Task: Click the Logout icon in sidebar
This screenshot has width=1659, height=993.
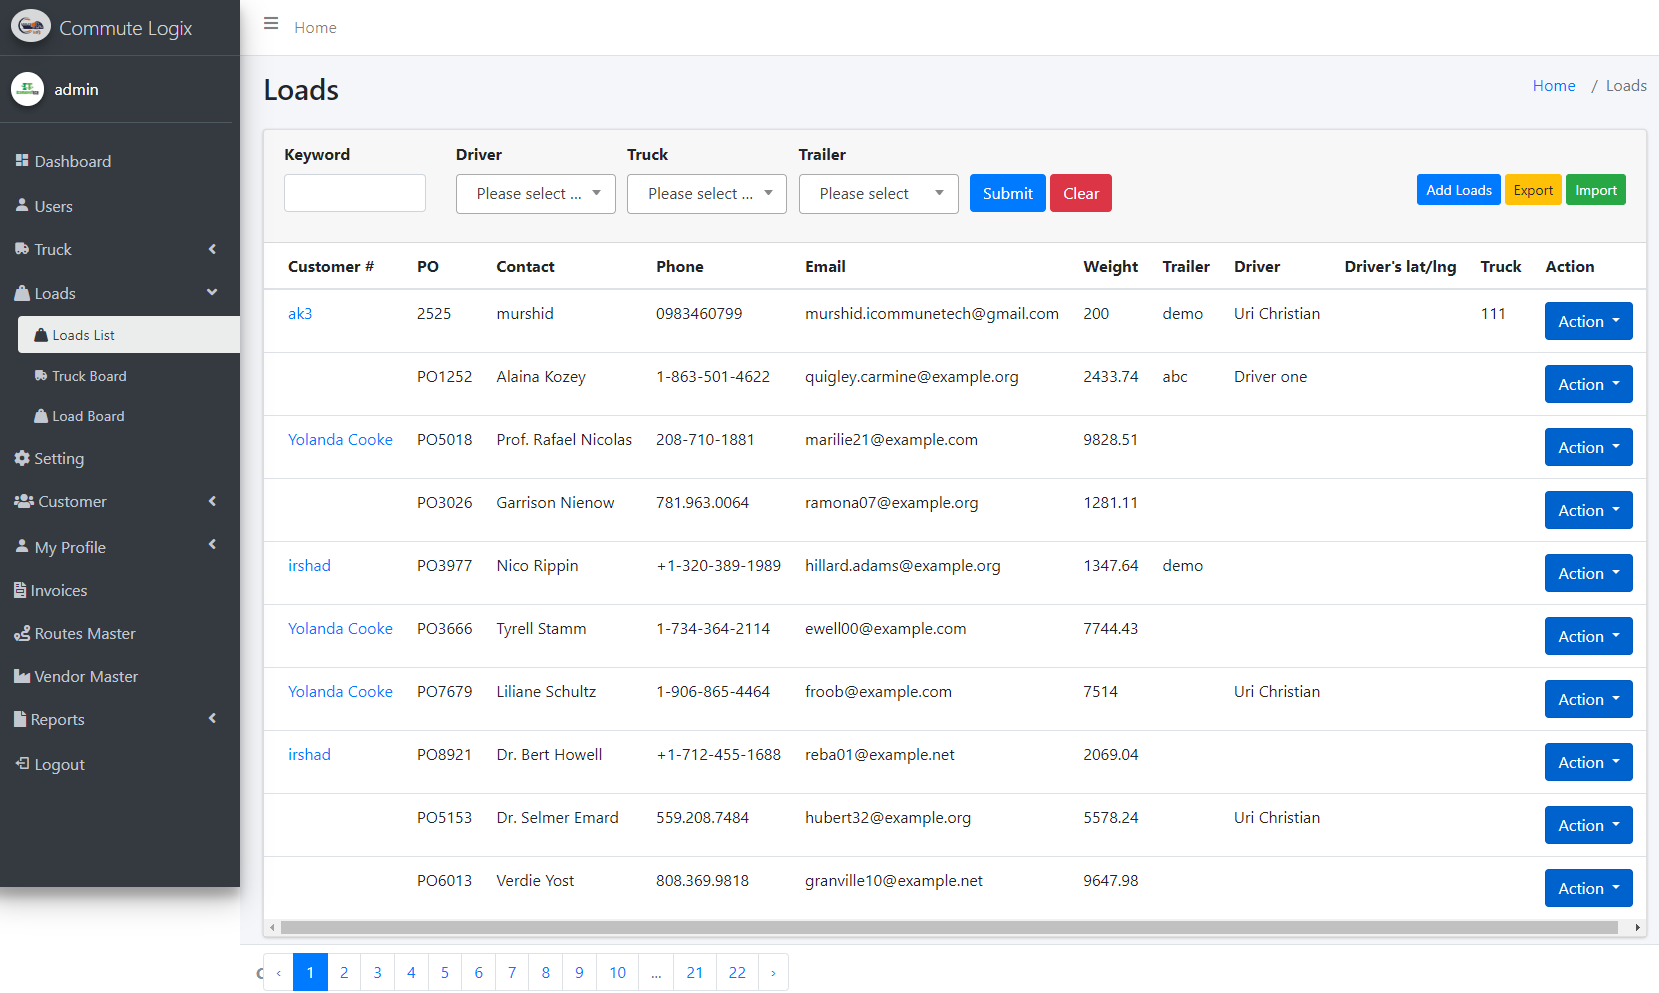Action: [22, 764]
